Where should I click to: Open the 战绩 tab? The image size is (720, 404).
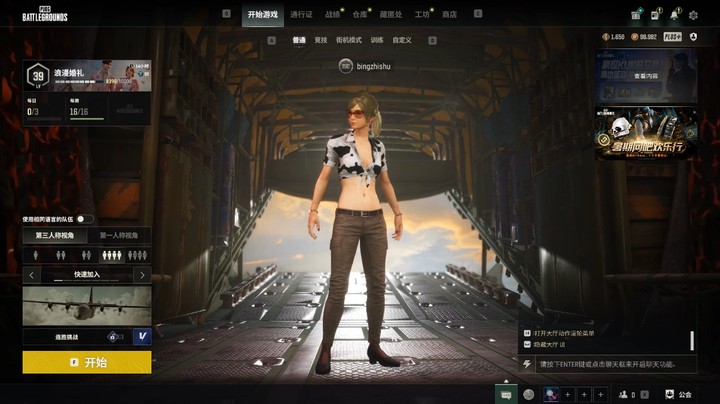pos(332,15)
